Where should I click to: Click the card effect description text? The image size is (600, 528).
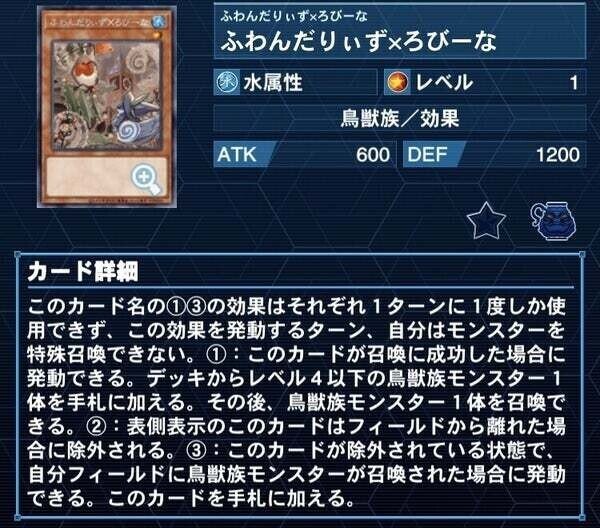click(x=297, y=403)
